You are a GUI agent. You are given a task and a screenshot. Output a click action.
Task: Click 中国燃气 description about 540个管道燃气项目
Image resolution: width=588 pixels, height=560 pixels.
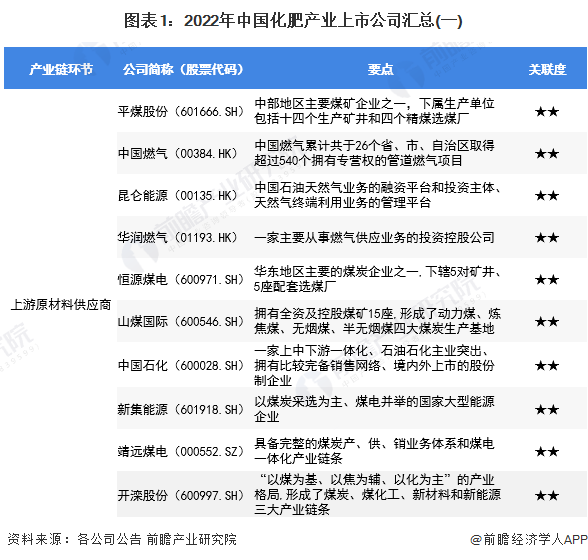[374, 153]
